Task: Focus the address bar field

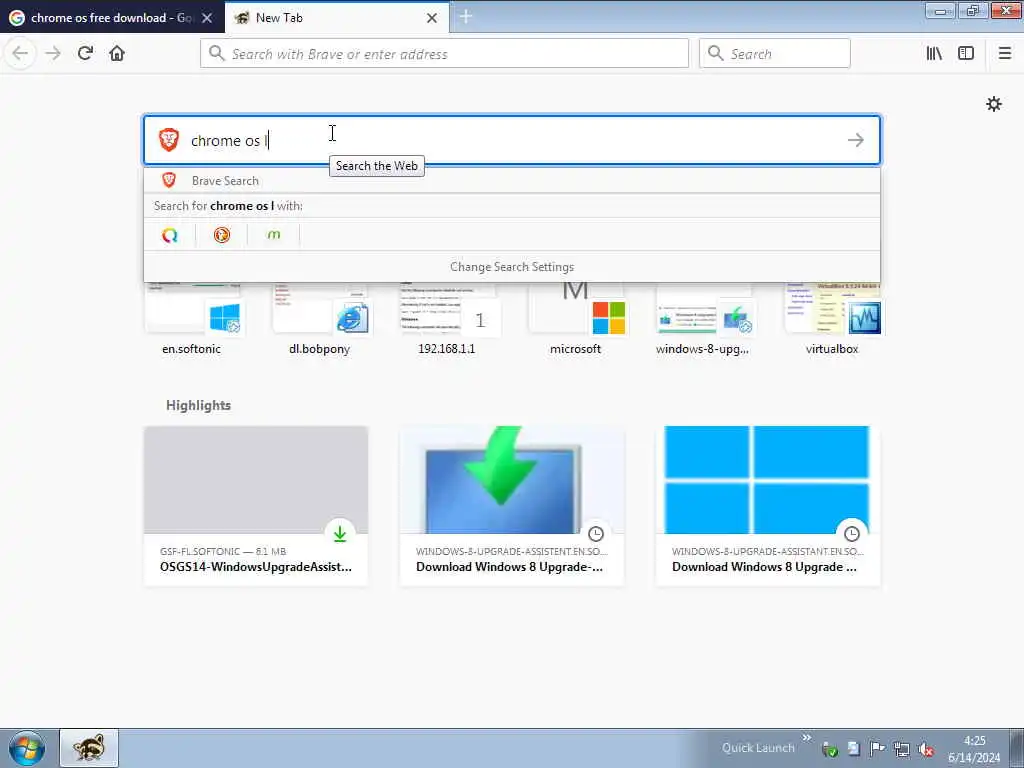Action: point(444,54)
